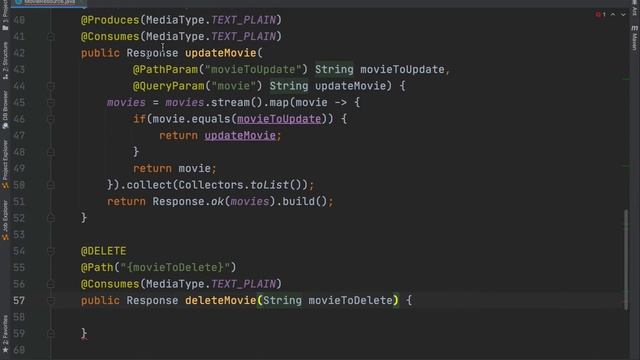Click 'return movie;' on line 49
Screen dimensions: 640x360
tap(175, 169)
